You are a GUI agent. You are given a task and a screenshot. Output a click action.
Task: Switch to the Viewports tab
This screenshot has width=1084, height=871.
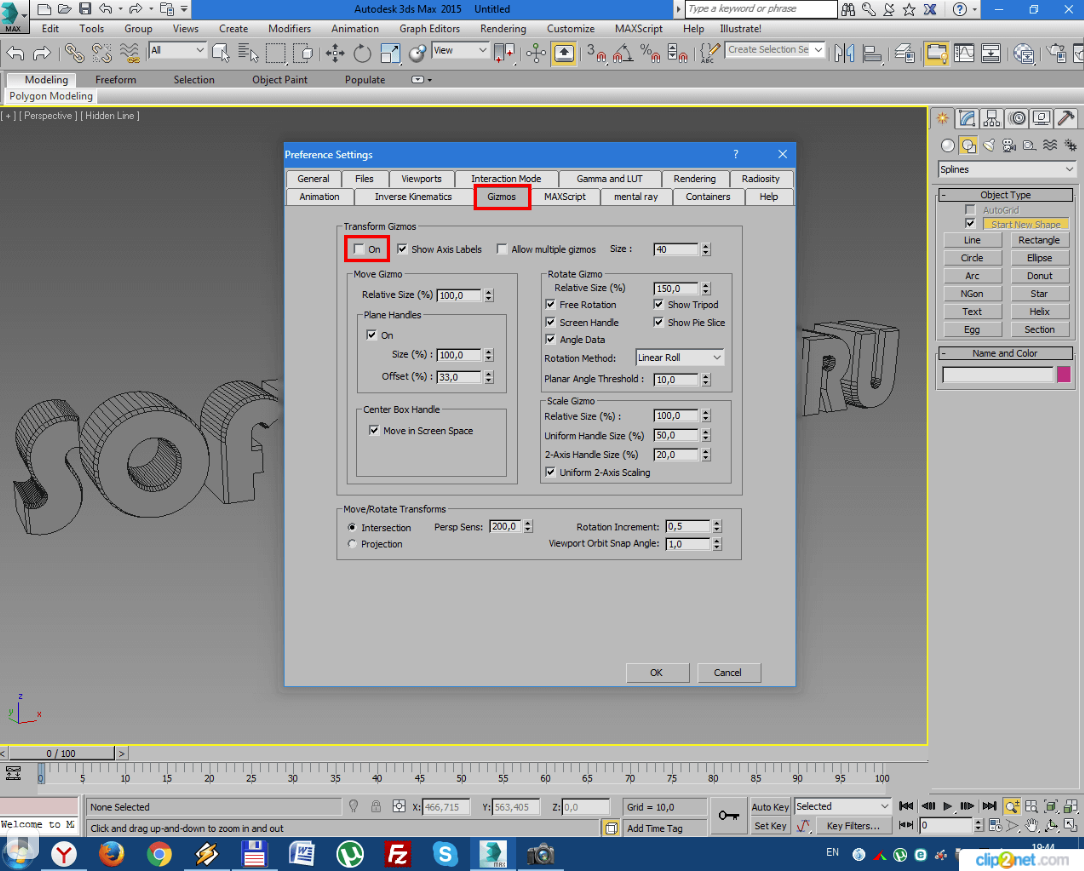tap(421, 178)
